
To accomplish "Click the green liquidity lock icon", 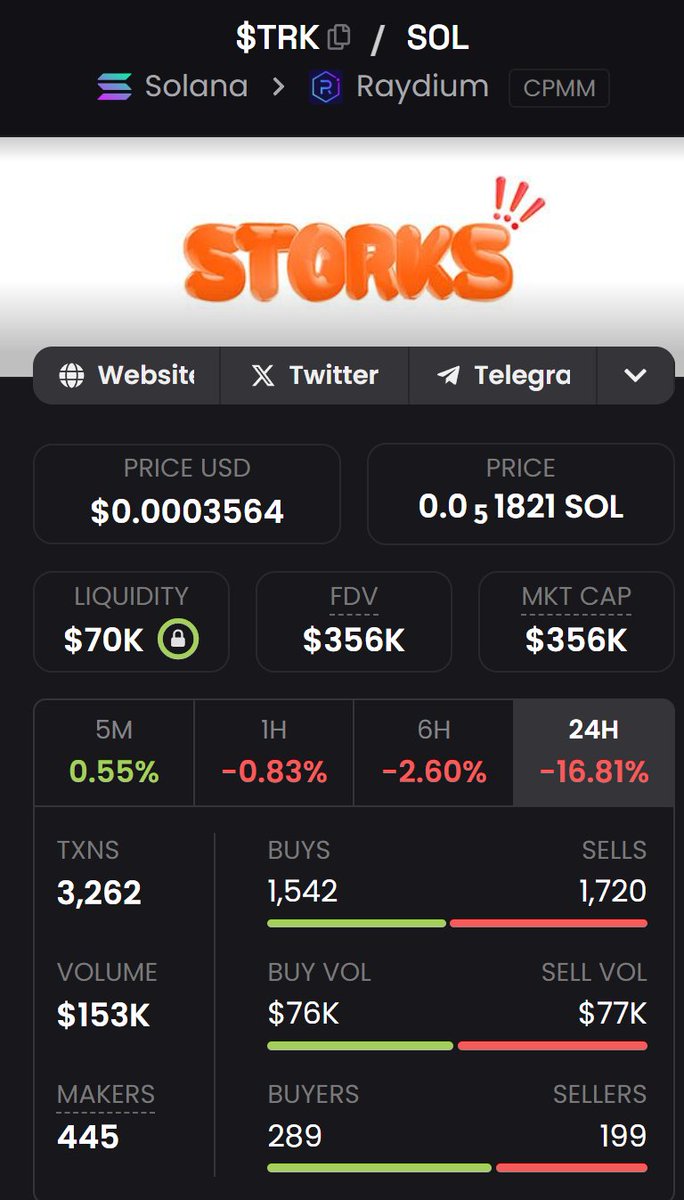I will click(178, 640).
